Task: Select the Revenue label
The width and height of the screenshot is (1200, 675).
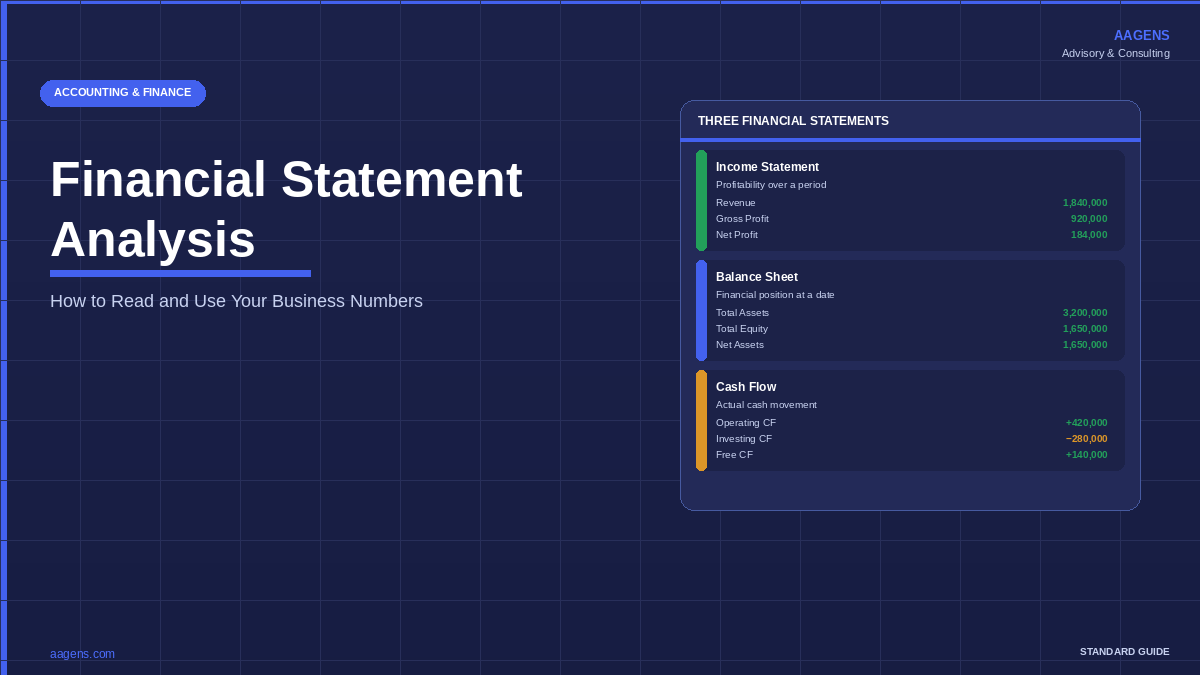Action: [x=736, y=203]
